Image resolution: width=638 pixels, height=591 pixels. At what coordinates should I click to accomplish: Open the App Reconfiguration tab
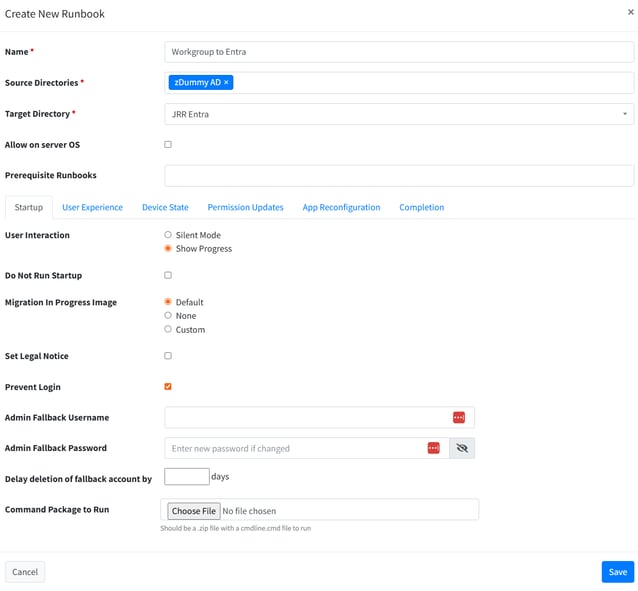[x=341, y=207]
